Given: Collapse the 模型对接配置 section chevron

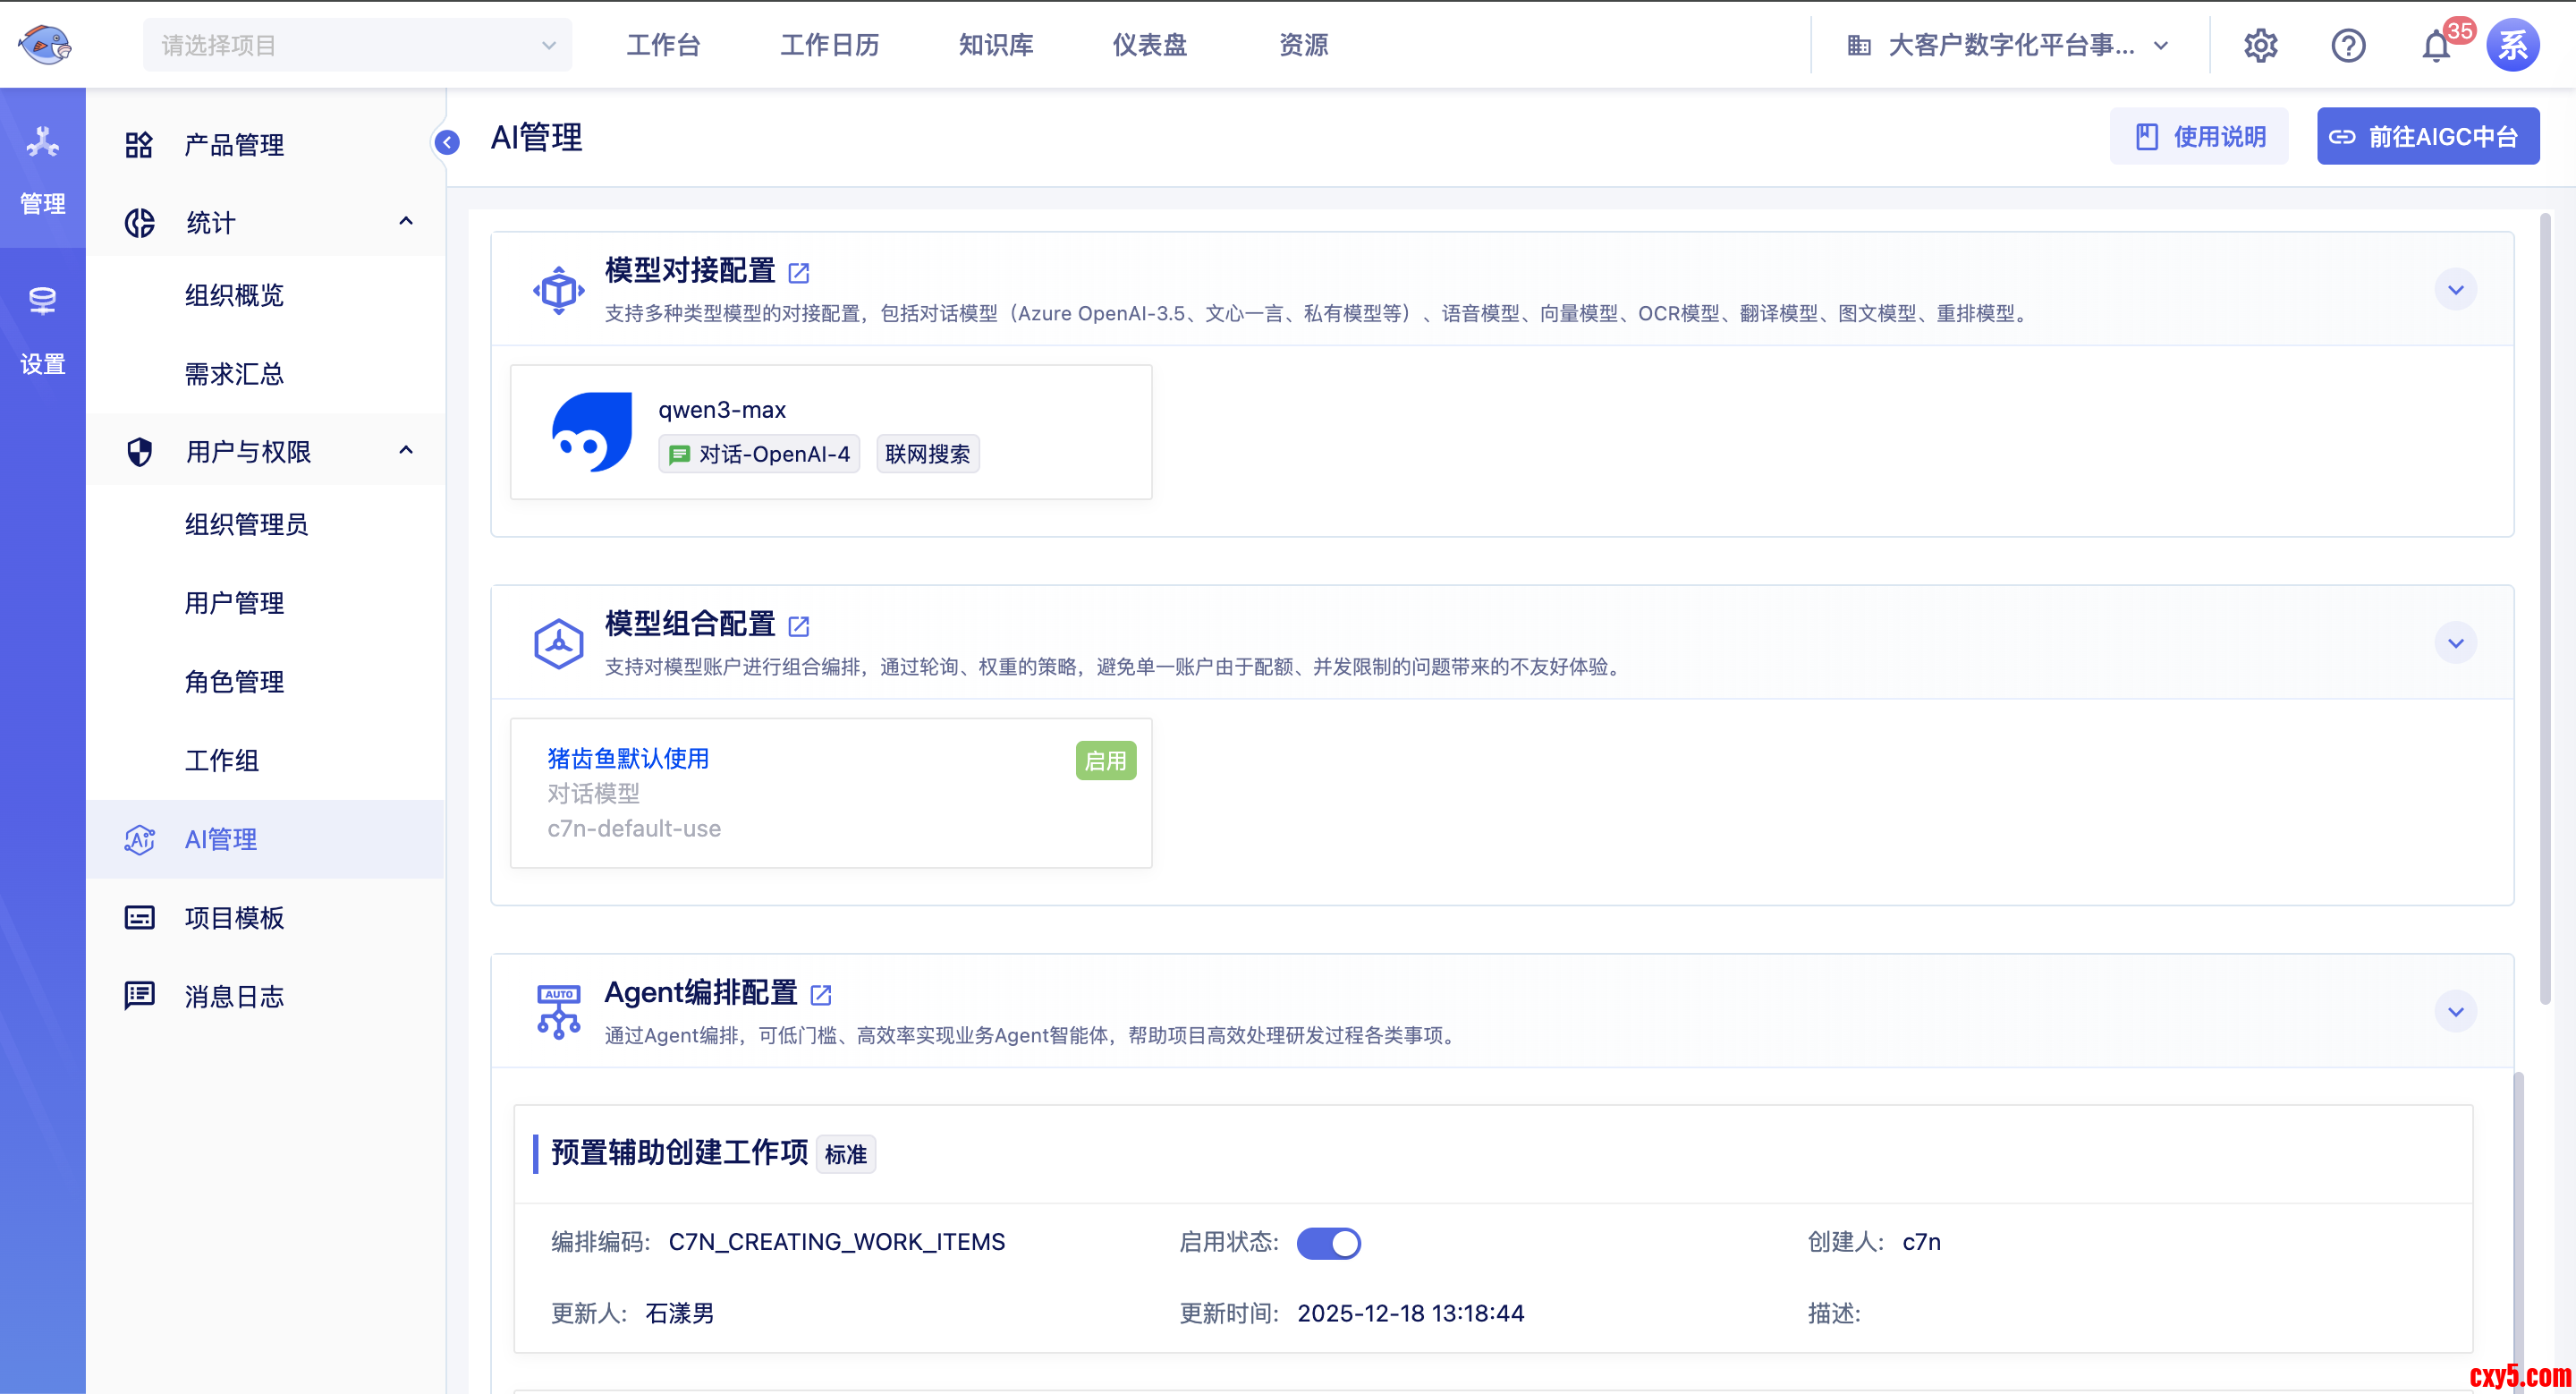Looking at the screenshot, I should click(2455, 290).
